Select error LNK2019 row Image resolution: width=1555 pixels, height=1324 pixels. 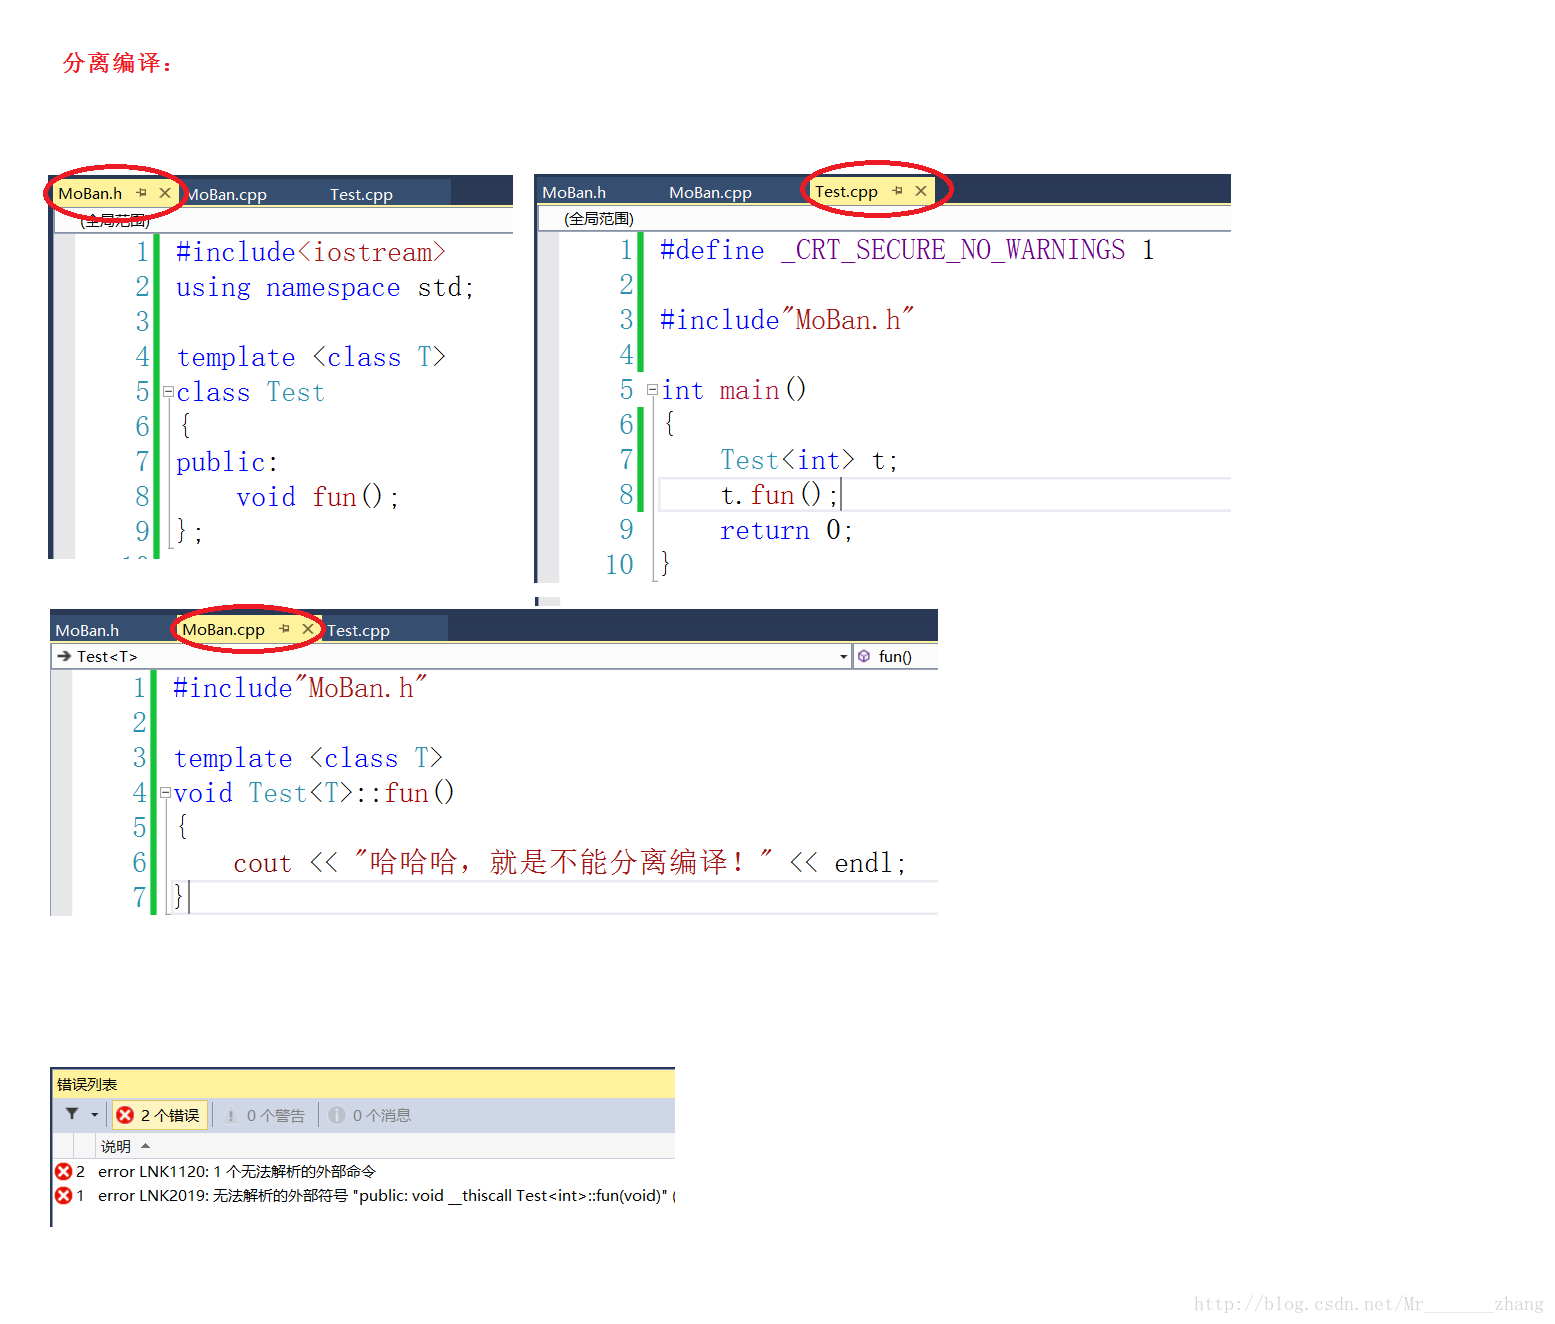[363, 1195]
